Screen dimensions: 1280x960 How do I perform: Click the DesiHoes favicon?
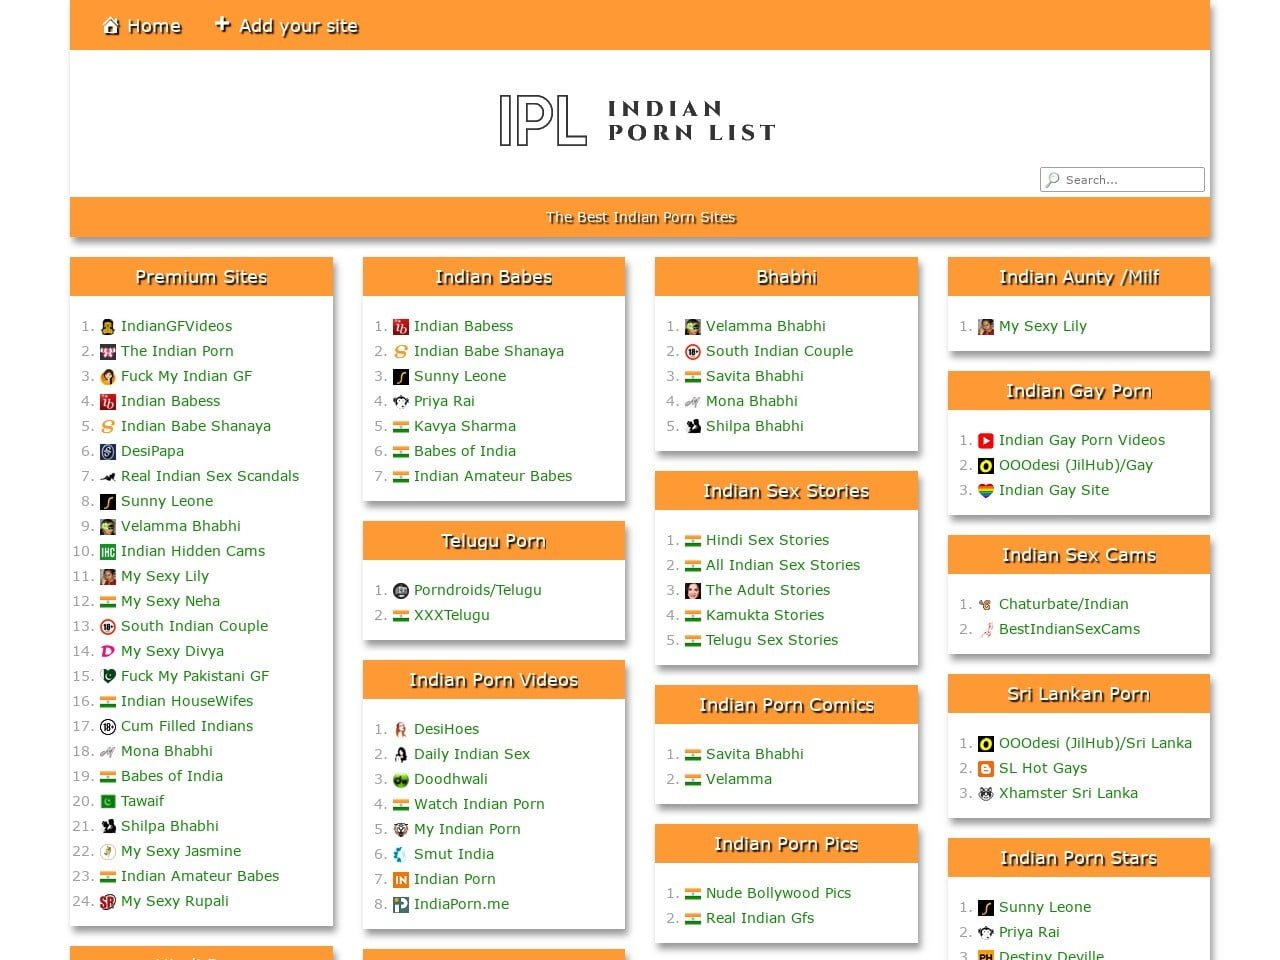[401, 730]
